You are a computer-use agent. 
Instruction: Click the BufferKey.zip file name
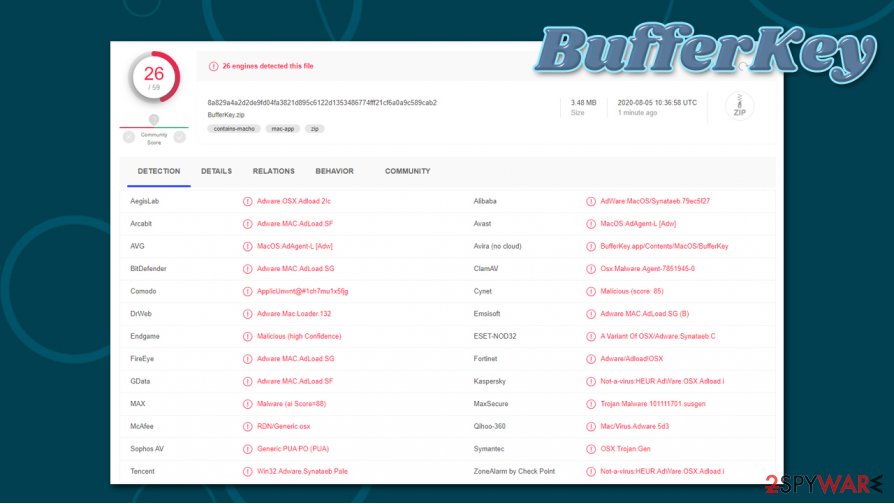(x=226, y=115)
